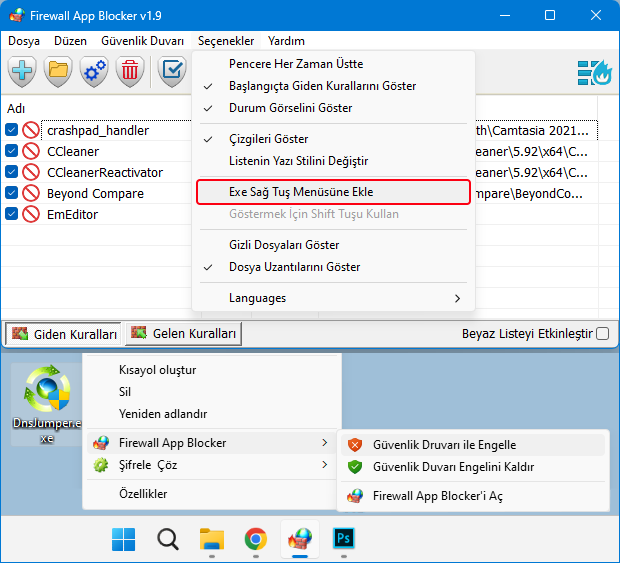The width and height of the screenshot is (620, 563).
Task: Click the blocked sign icon beside EmEditor
Action: pyautogui.click(x=31, y=214)
